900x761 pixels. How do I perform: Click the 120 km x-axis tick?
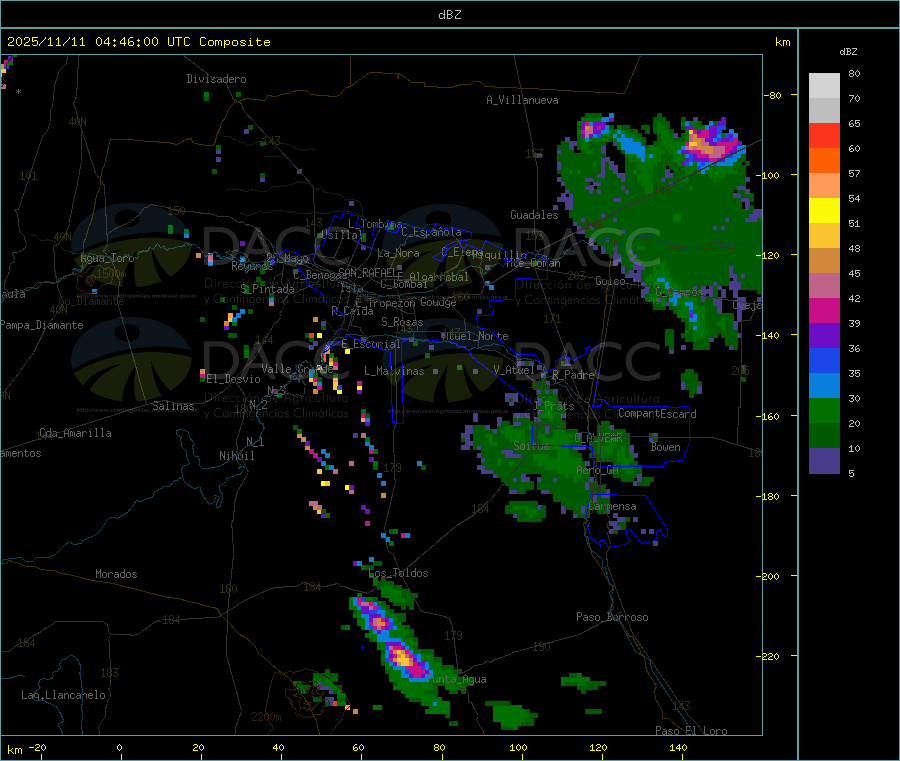pos(598,747)
